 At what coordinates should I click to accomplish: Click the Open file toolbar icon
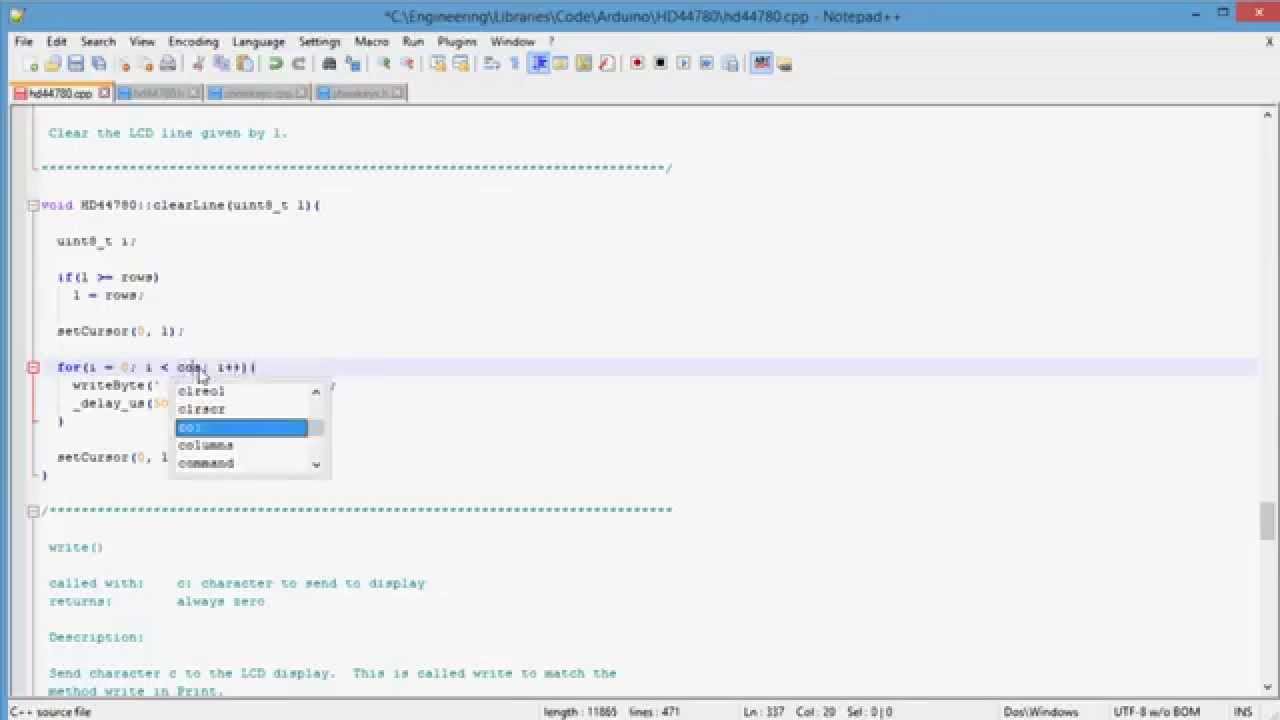(x=53, y=64)
